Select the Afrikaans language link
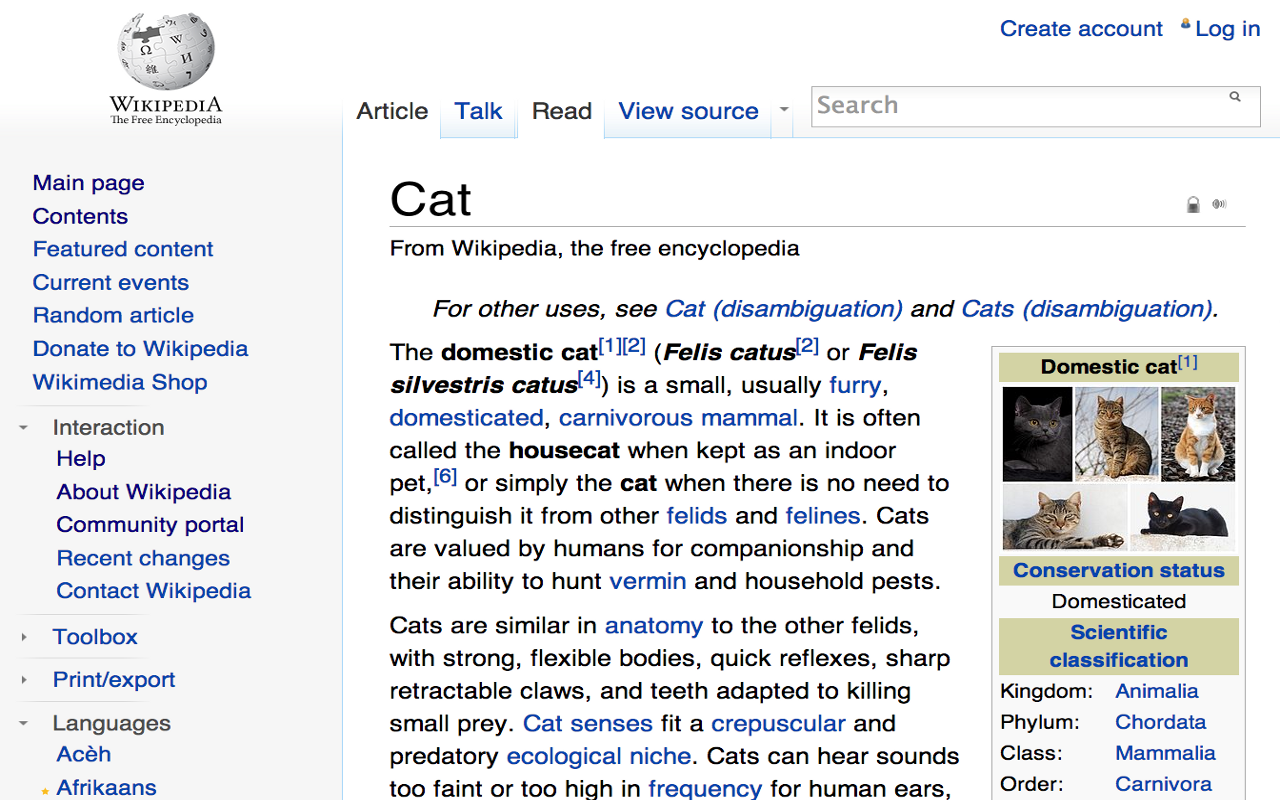This screenshot has width=1280, height=800. point(106,787)
